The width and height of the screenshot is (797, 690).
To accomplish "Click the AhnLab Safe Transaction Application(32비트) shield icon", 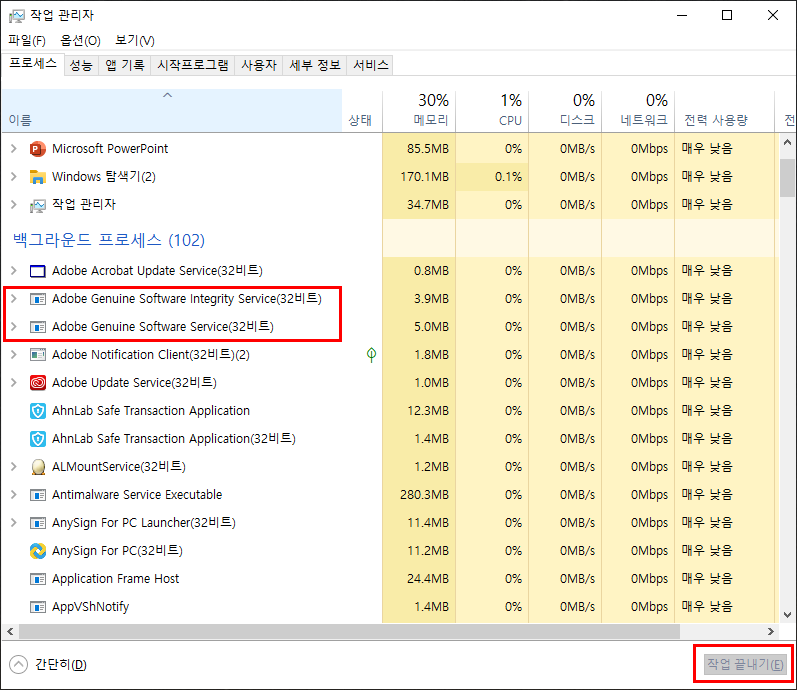I will coord(38,439).
